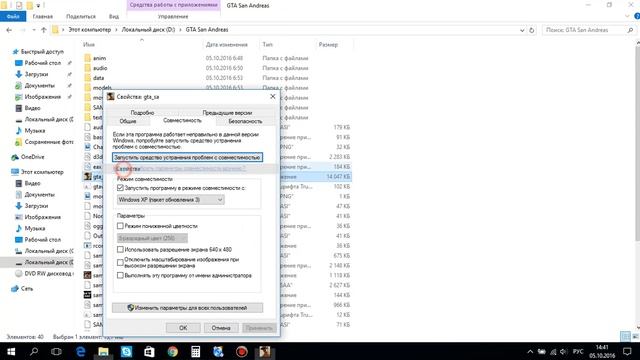
Task: Open File Explorer taskbar icon
Action: tap(103, 351)
